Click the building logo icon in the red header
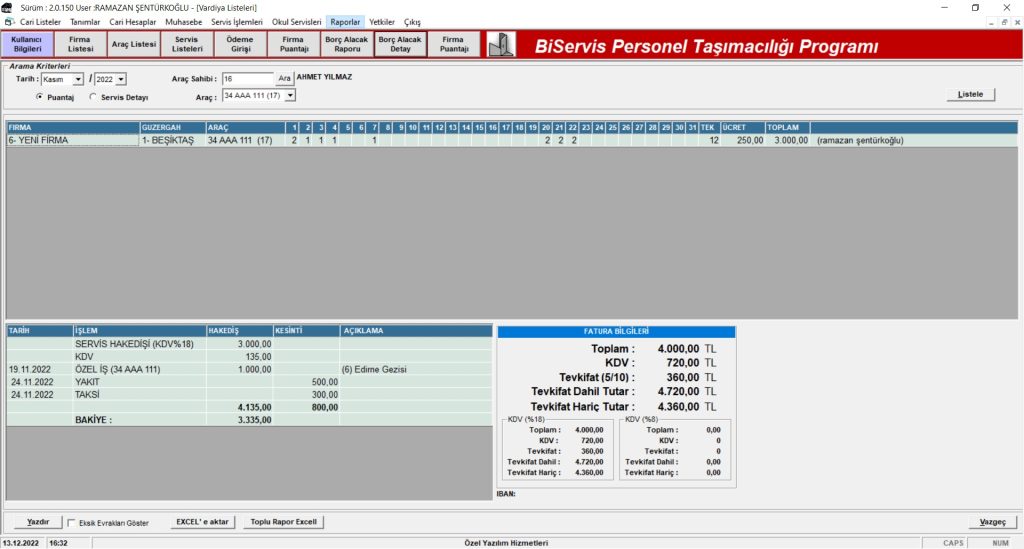 501,45
